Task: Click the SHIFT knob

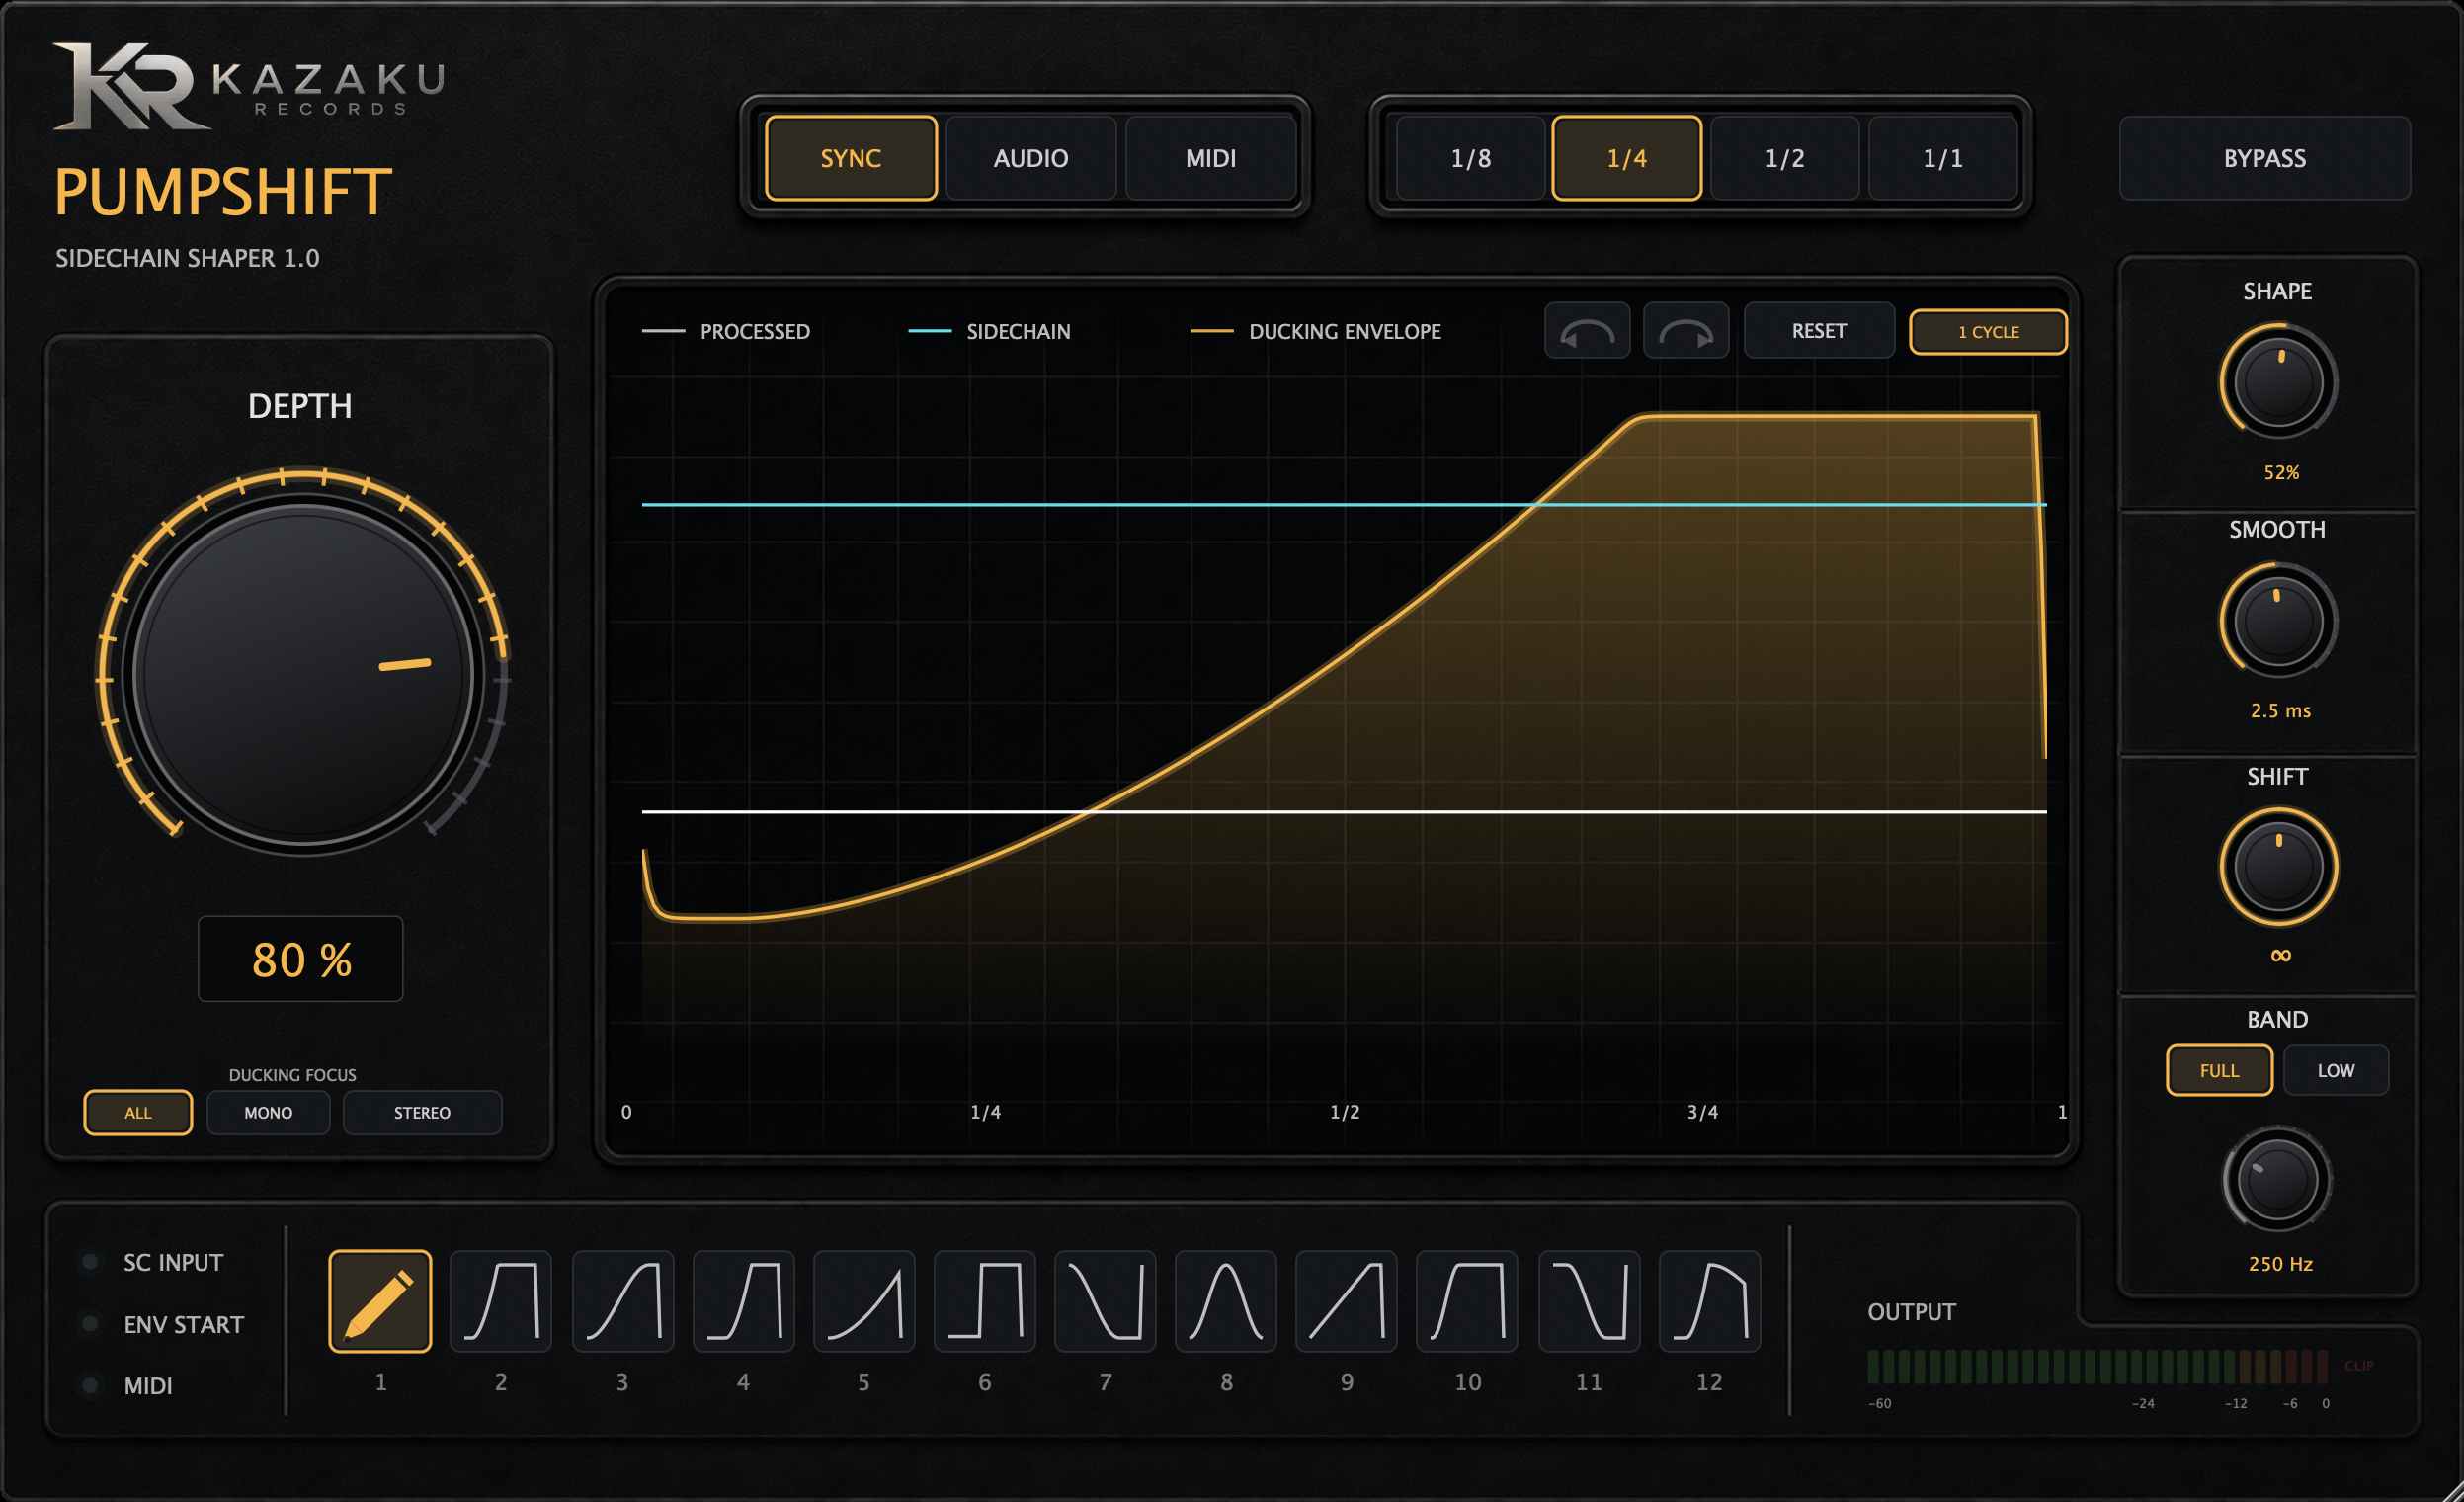Action: coord(2278,867)
